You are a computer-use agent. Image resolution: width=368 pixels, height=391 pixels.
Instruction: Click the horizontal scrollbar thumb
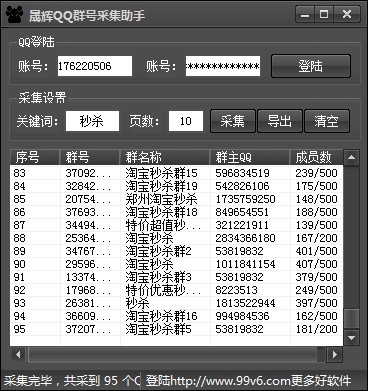click(172, 354)
